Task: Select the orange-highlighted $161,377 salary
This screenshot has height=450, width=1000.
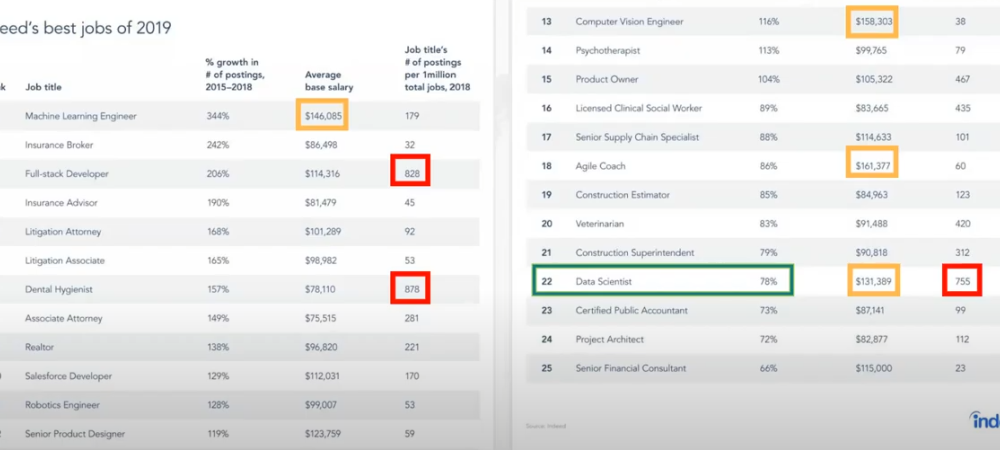Action: (x=874, y=166)
